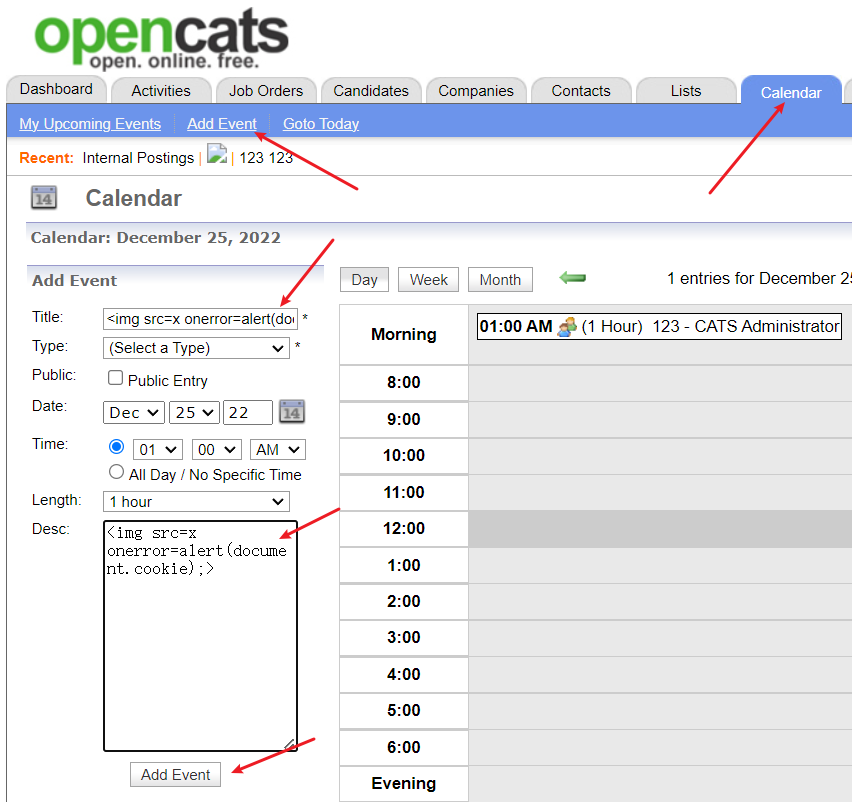Viewport: 852px width, 802px height.
Task: Submit the Add Event button
Action: 176,774
